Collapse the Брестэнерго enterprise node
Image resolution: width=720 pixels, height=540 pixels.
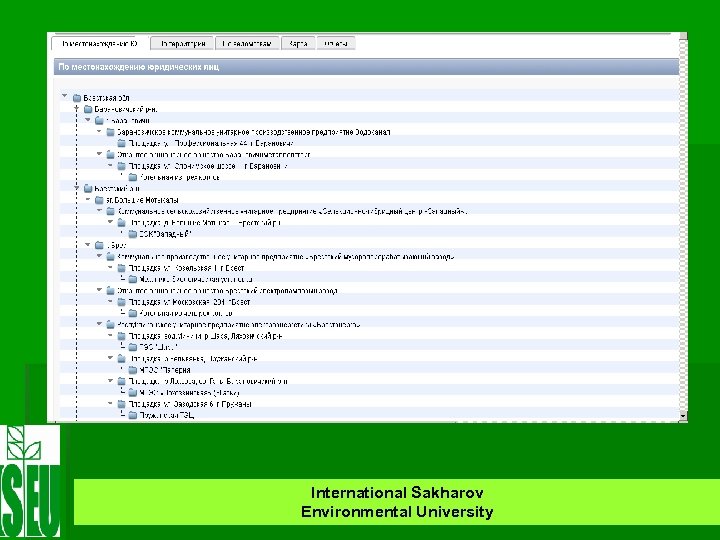click(99, 324)
